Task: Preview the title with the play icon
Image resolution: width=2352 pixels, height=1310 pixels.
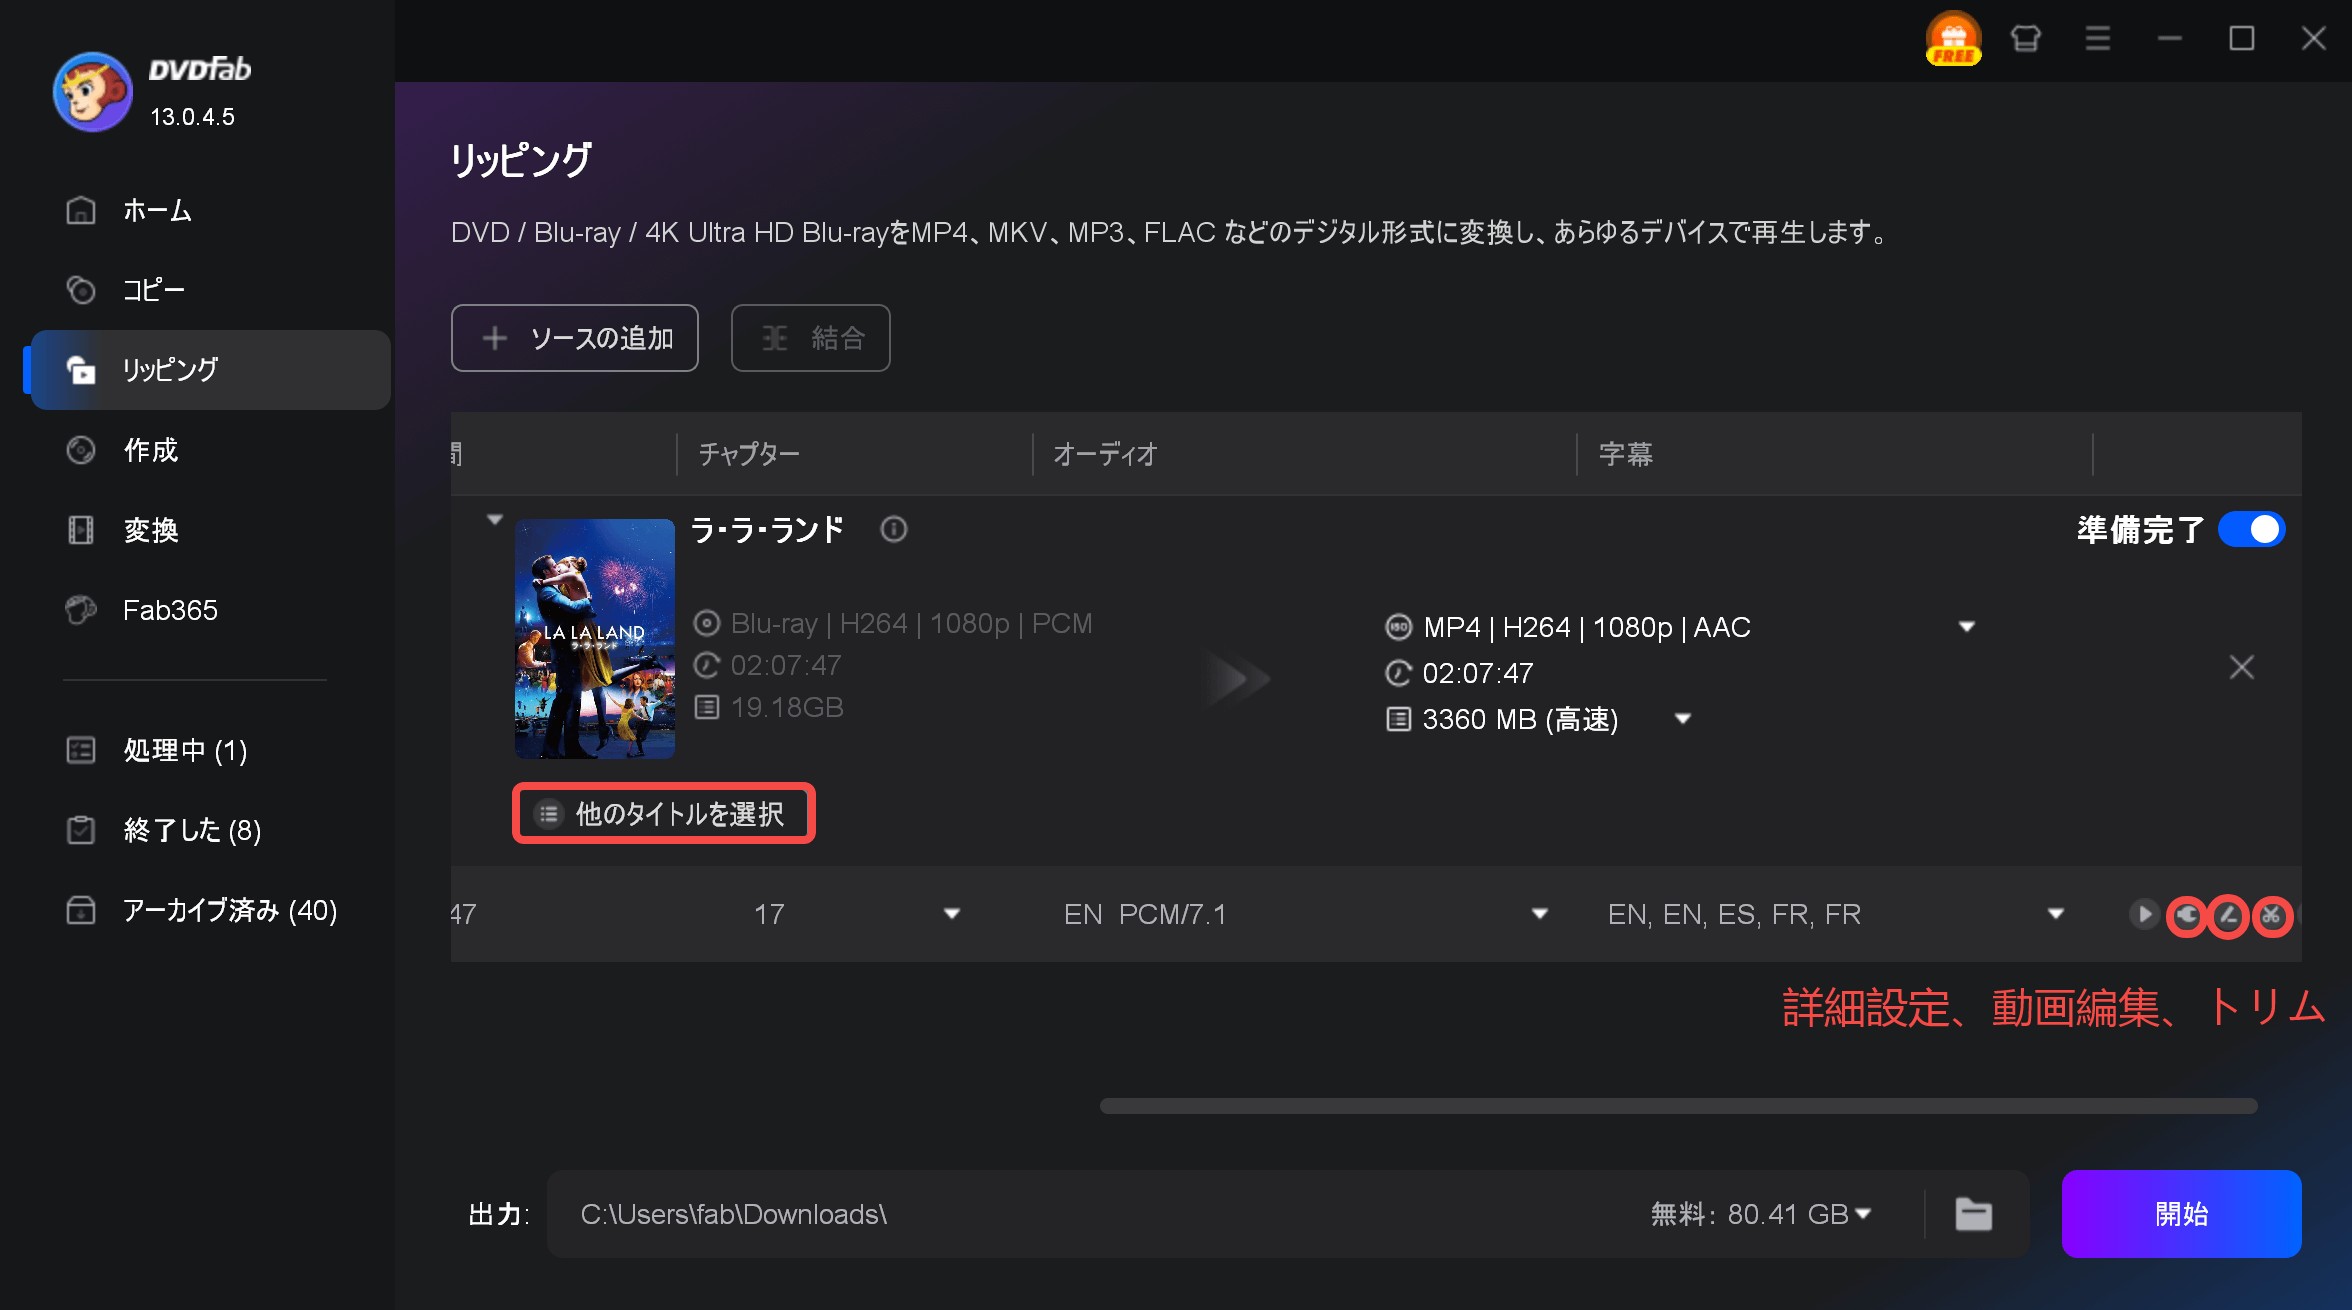Action: click(x=2143, y=914)
